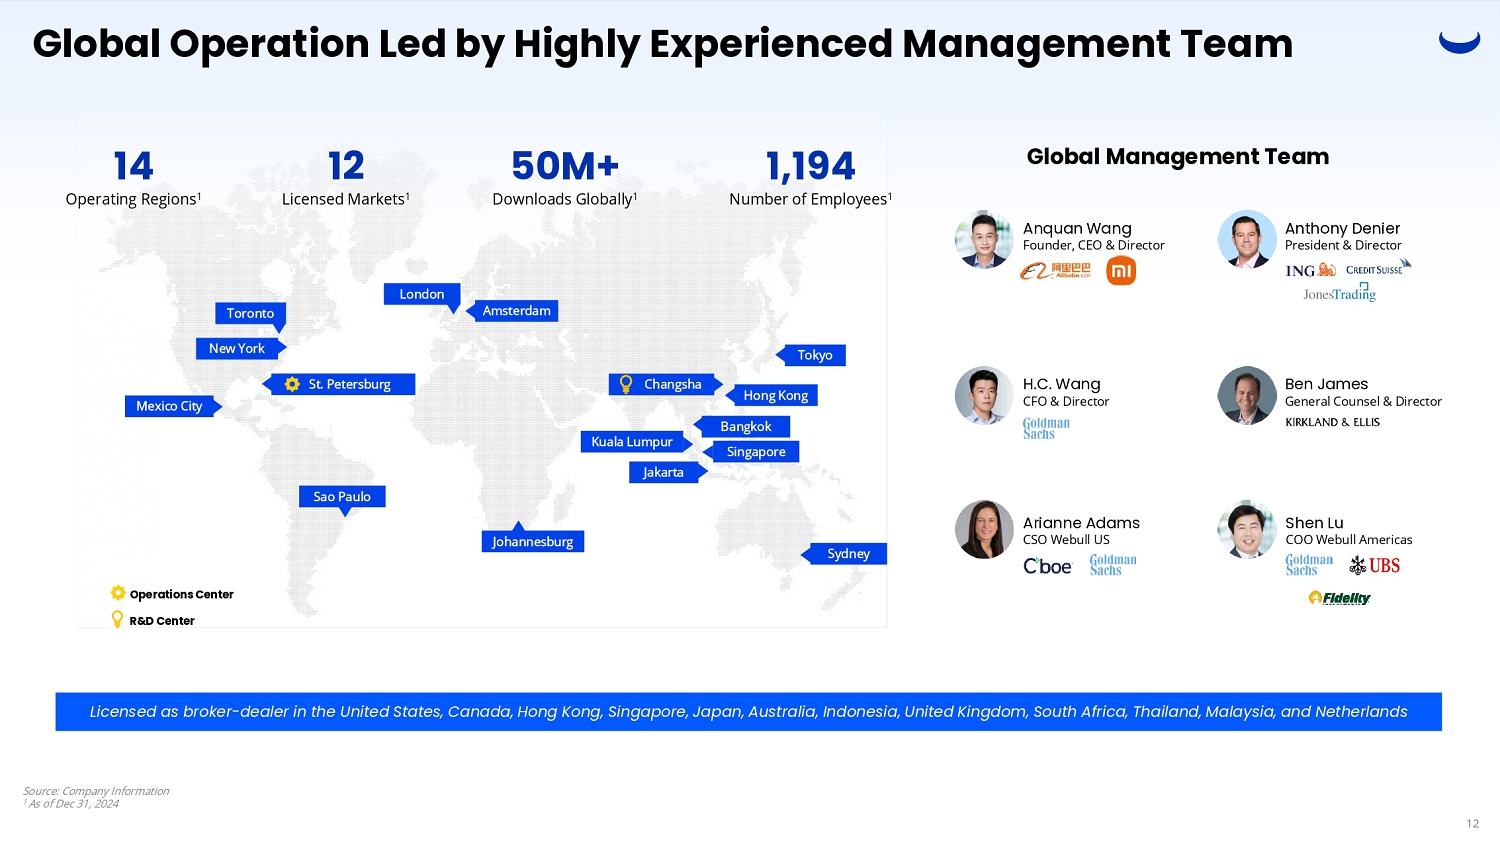Screen dimensions: 1500x844
Task: Click the R&D Center legend lightbulb icon
Action: (117, 620)
